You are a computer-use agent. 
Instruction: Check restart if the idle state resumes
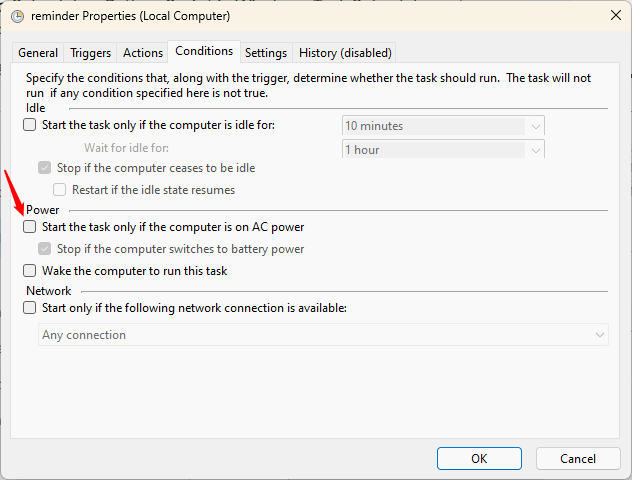point(60,189)
